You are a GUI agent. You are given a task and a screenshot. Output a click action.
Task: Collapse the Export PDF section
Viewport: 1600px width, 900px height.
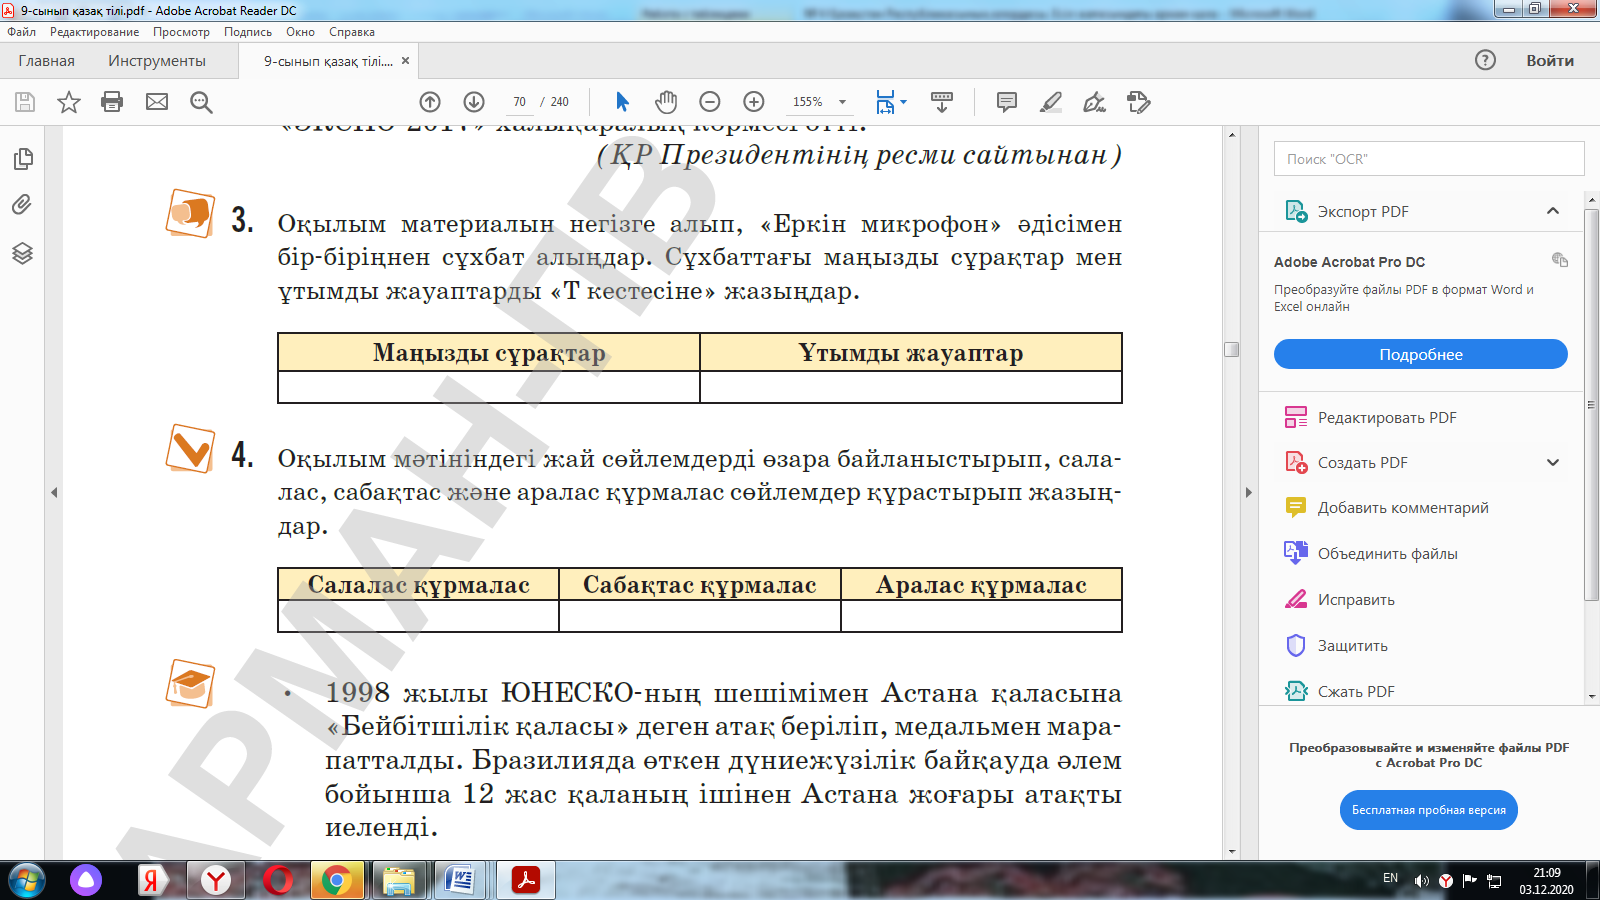click(x=1552, y=211)
